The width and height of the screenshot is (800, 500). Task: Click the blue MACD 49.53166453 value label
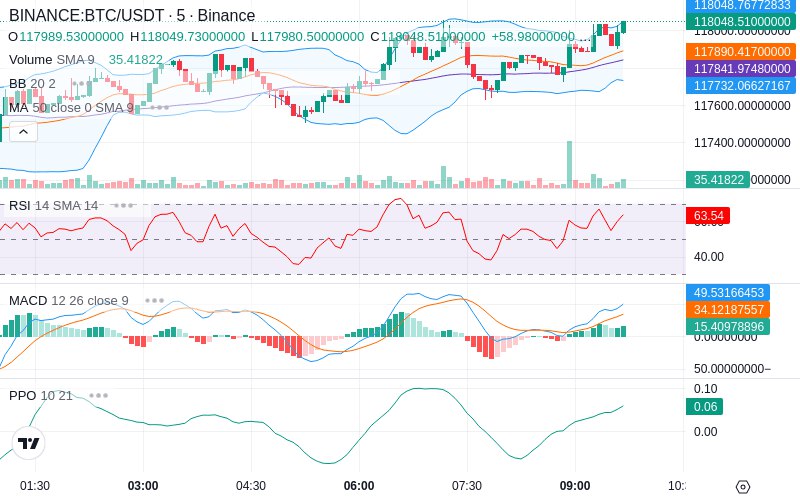coord(728,293)
